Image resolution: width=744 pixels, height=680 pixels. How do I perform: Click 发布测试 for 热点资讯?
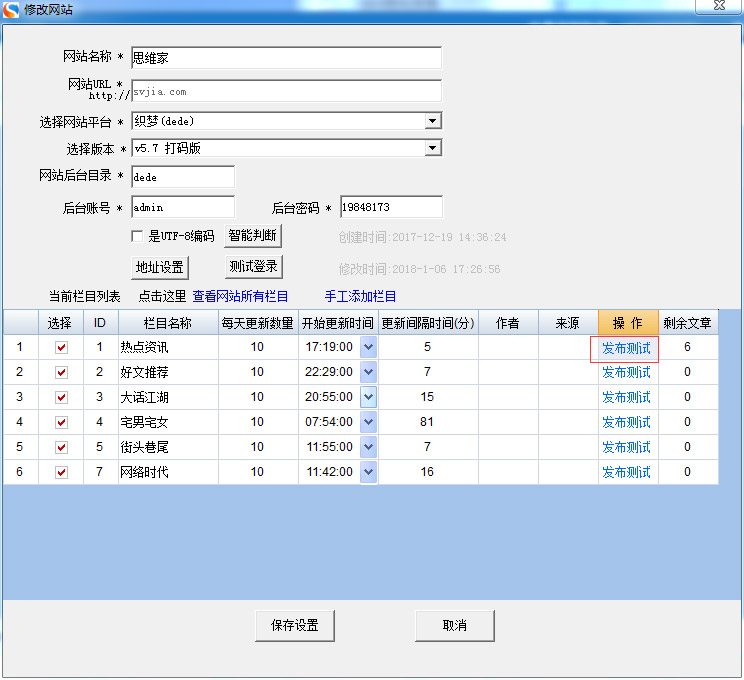(626, 348)
